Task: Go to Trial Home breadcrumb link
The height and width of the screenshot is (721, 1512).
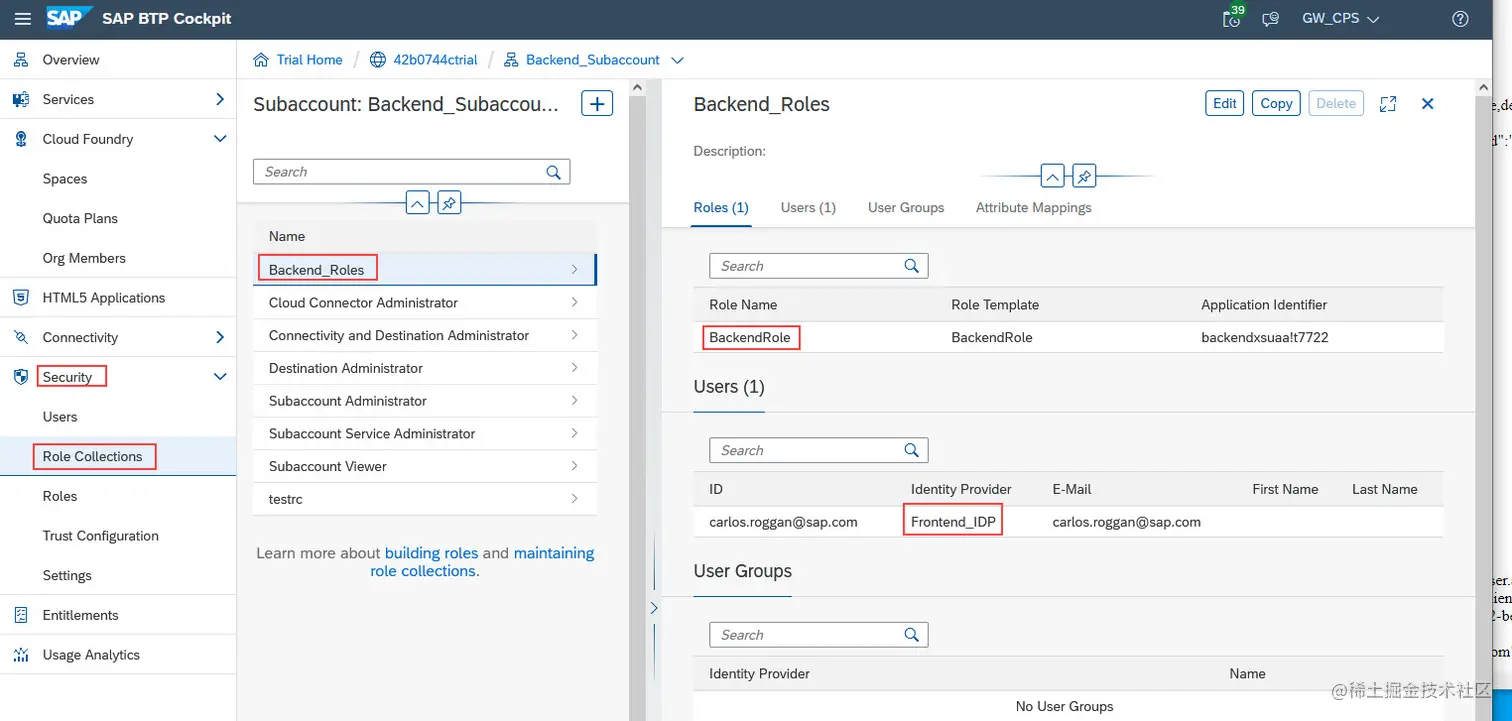Action: (309, 60)
